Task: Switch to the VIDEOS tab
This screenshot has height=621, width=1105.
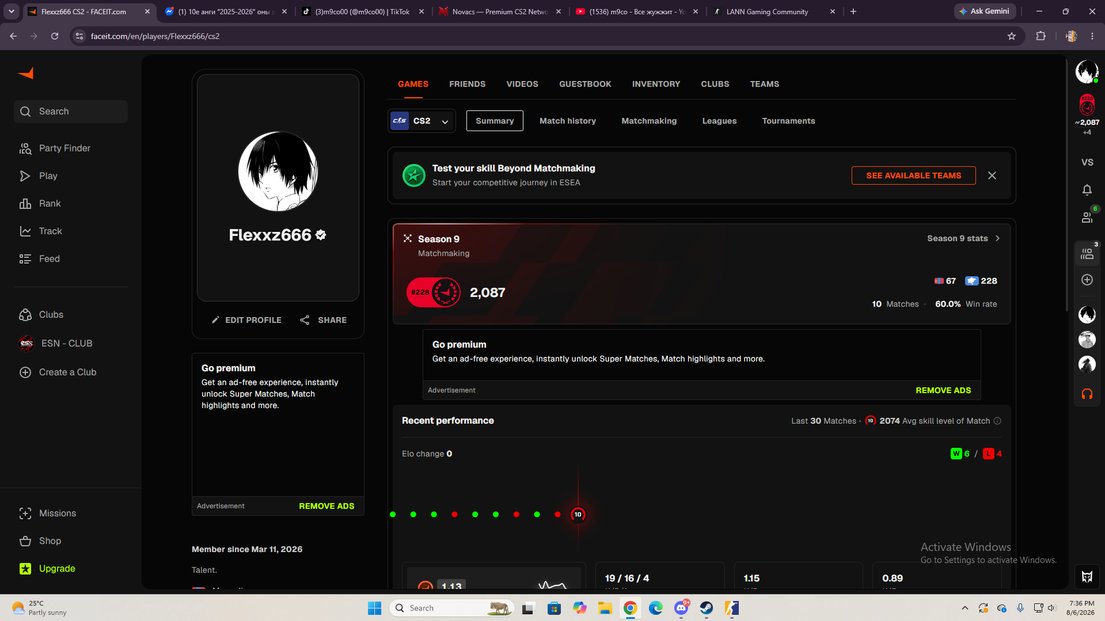Action: 522,84
